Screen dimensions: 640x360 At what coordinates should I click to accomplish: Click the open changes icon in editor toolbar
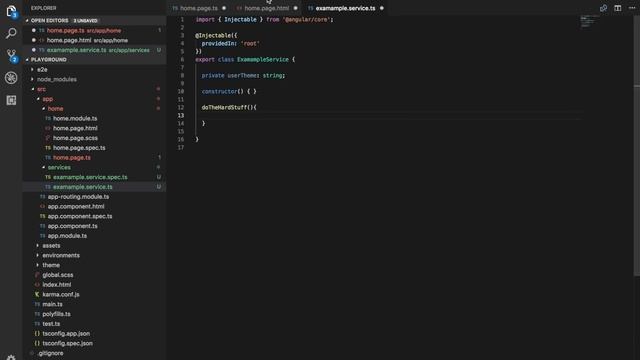[603, 8]
